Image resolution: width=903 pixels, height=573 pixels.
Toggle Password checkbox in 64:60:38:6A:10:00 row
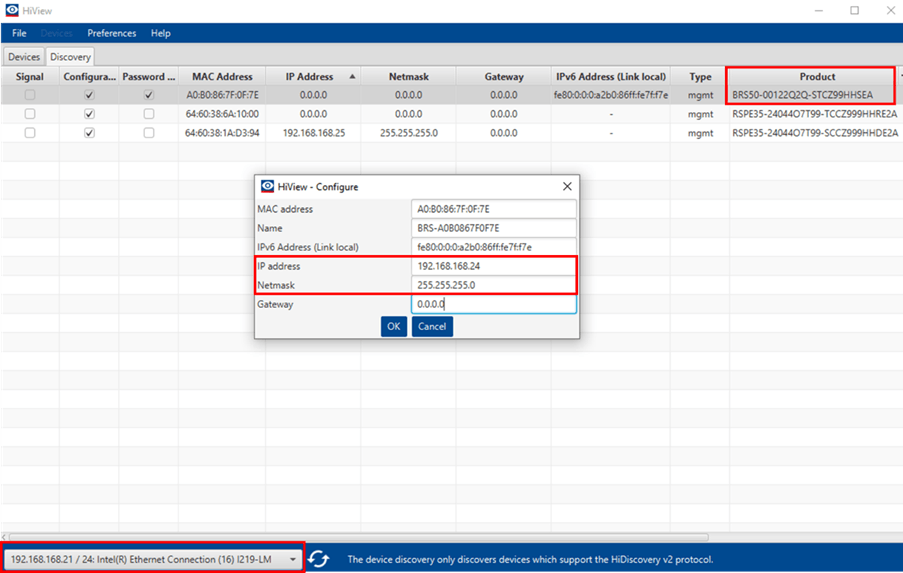coord(149,114)
